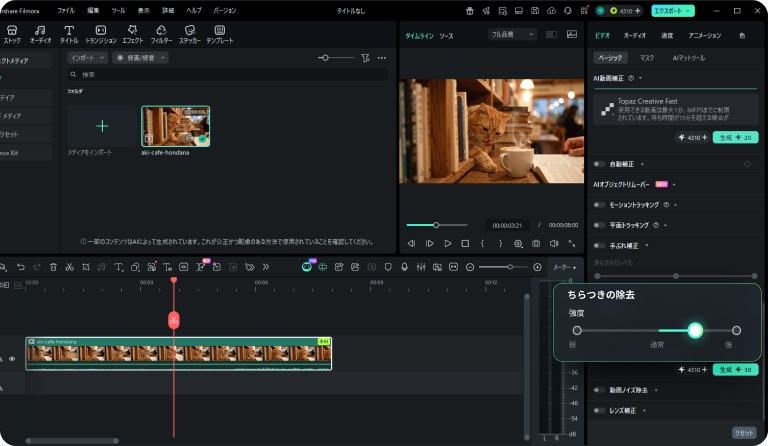Open the インポート dropdown
This screenshot has height=446, width=768.
[x=88, y=58]
